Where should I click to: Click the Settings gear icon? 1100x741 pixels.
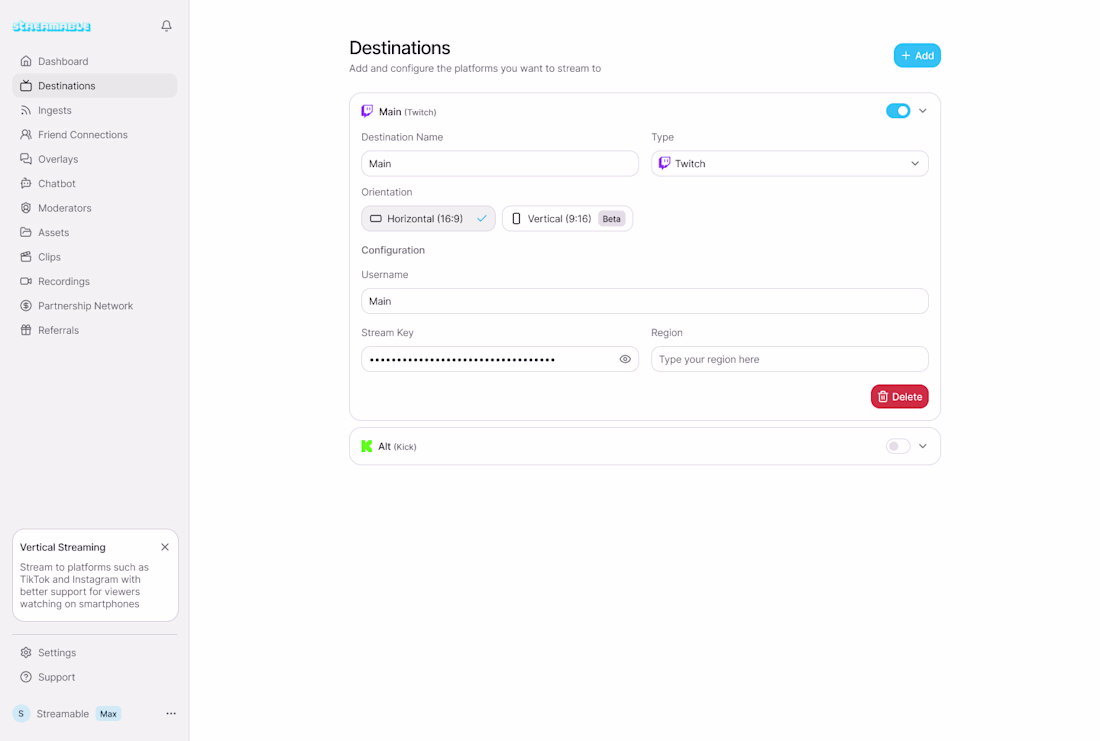point(26,653)
